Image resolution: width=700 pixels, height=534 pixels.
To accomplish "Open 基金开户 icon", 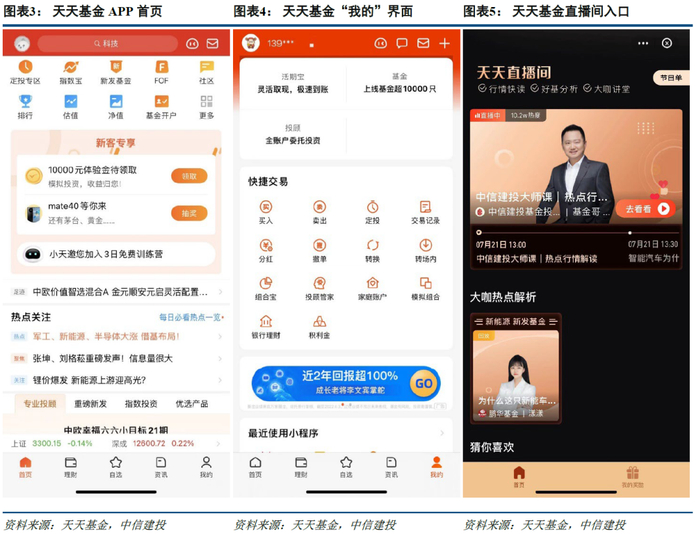I will (x=161, y=101).
